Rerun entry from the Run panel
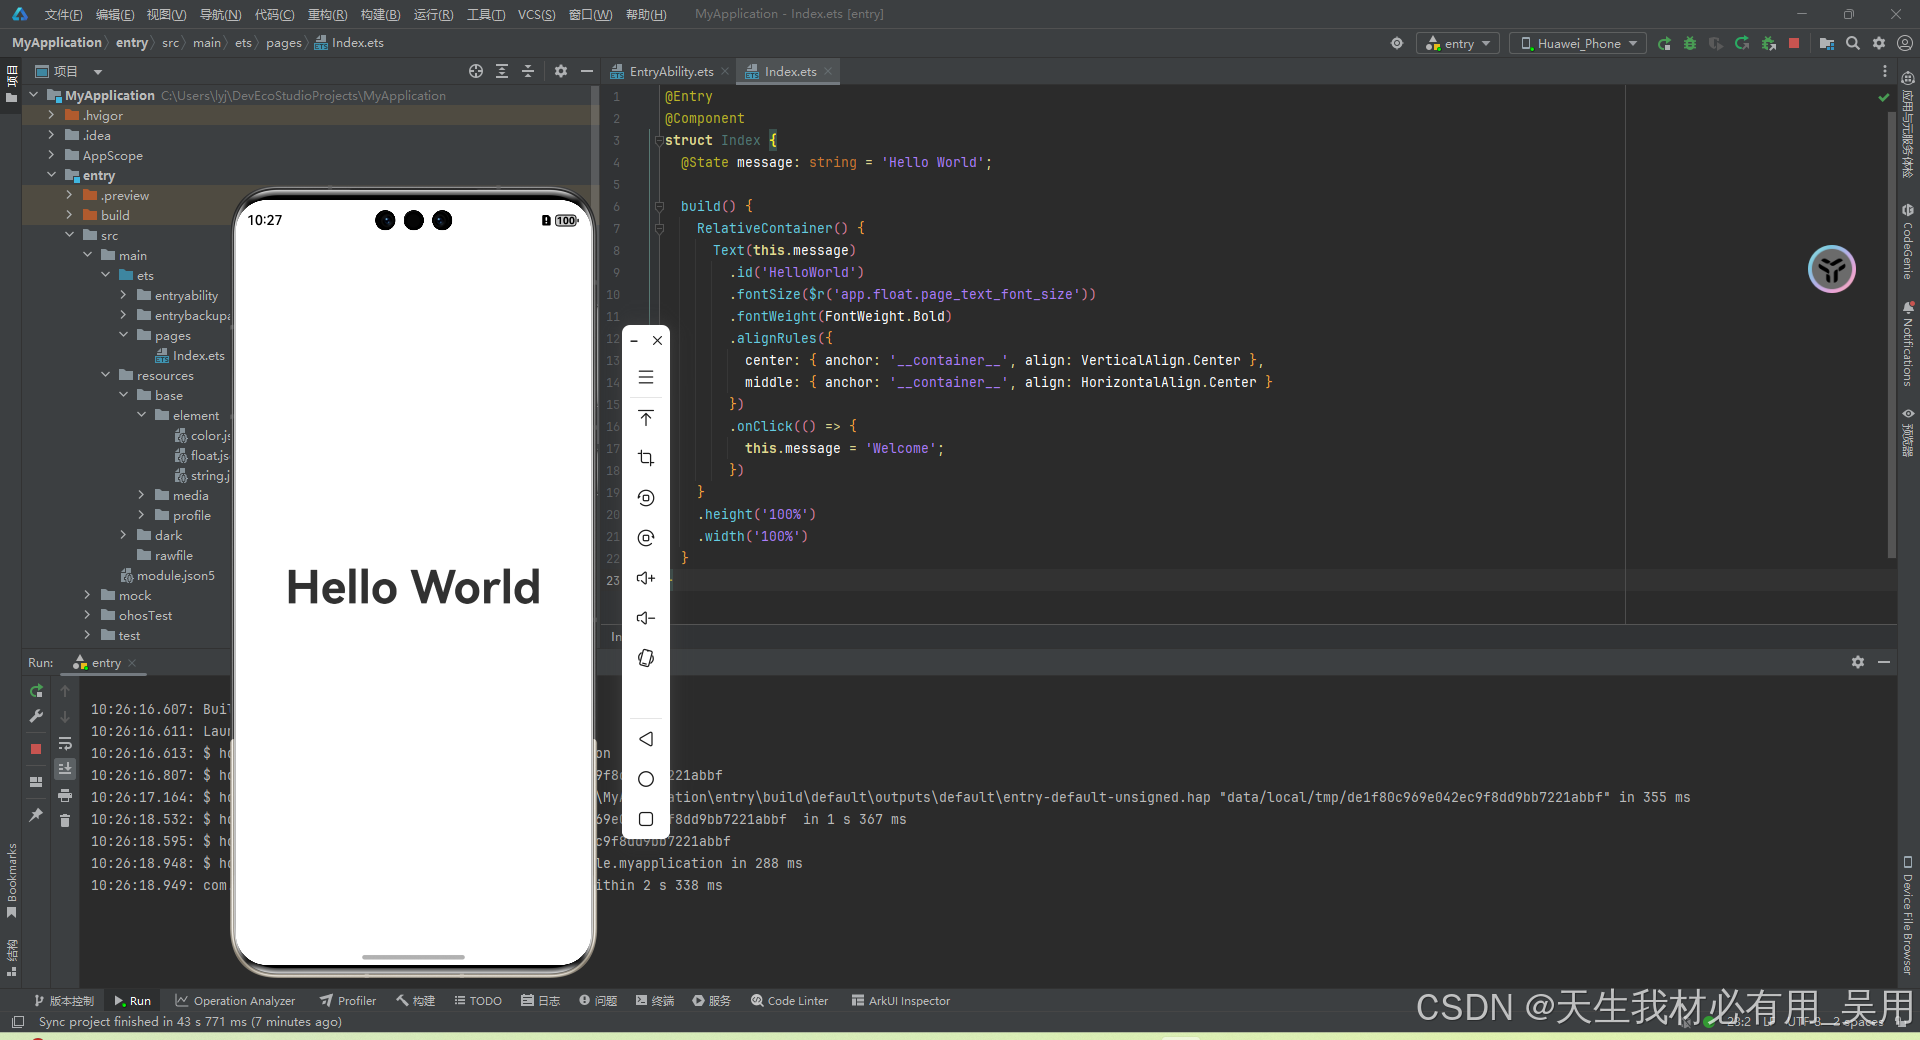This screenshot has height=1040, width=1920. click(36, 691)
